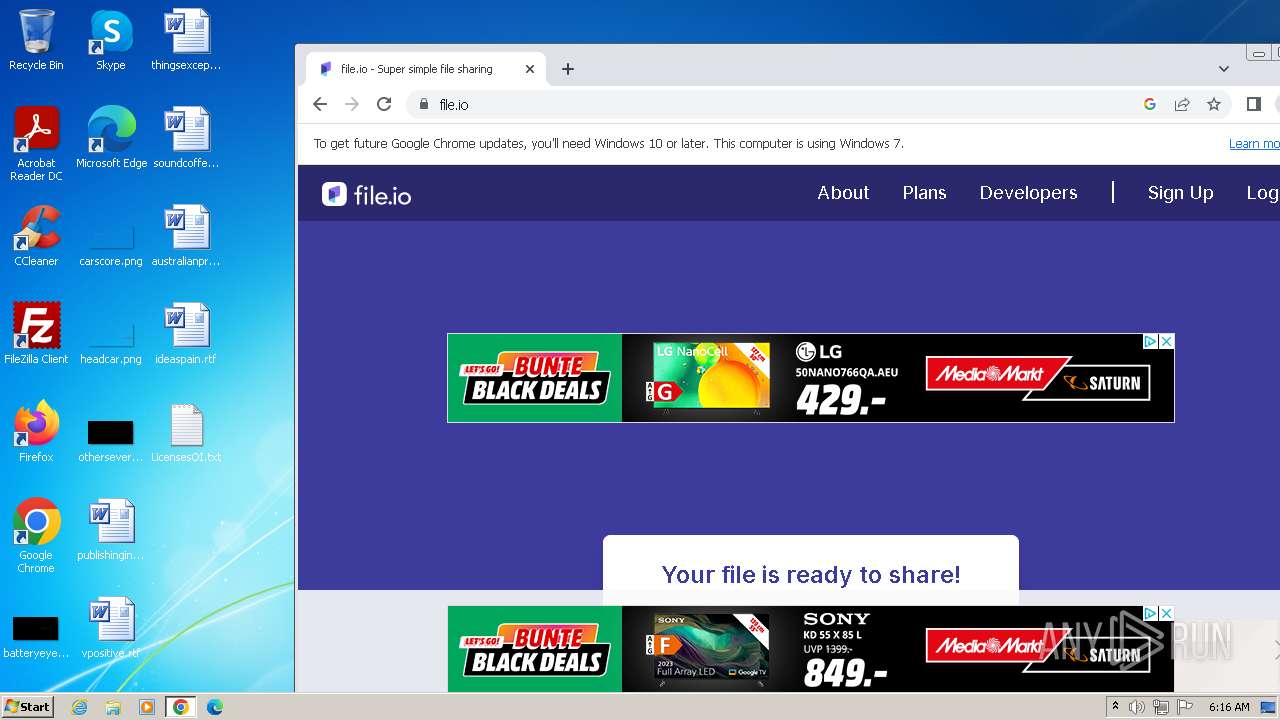Click the file.io address bar URL
This screenshot has width=1280, height=720.
[x=454, y=104]
